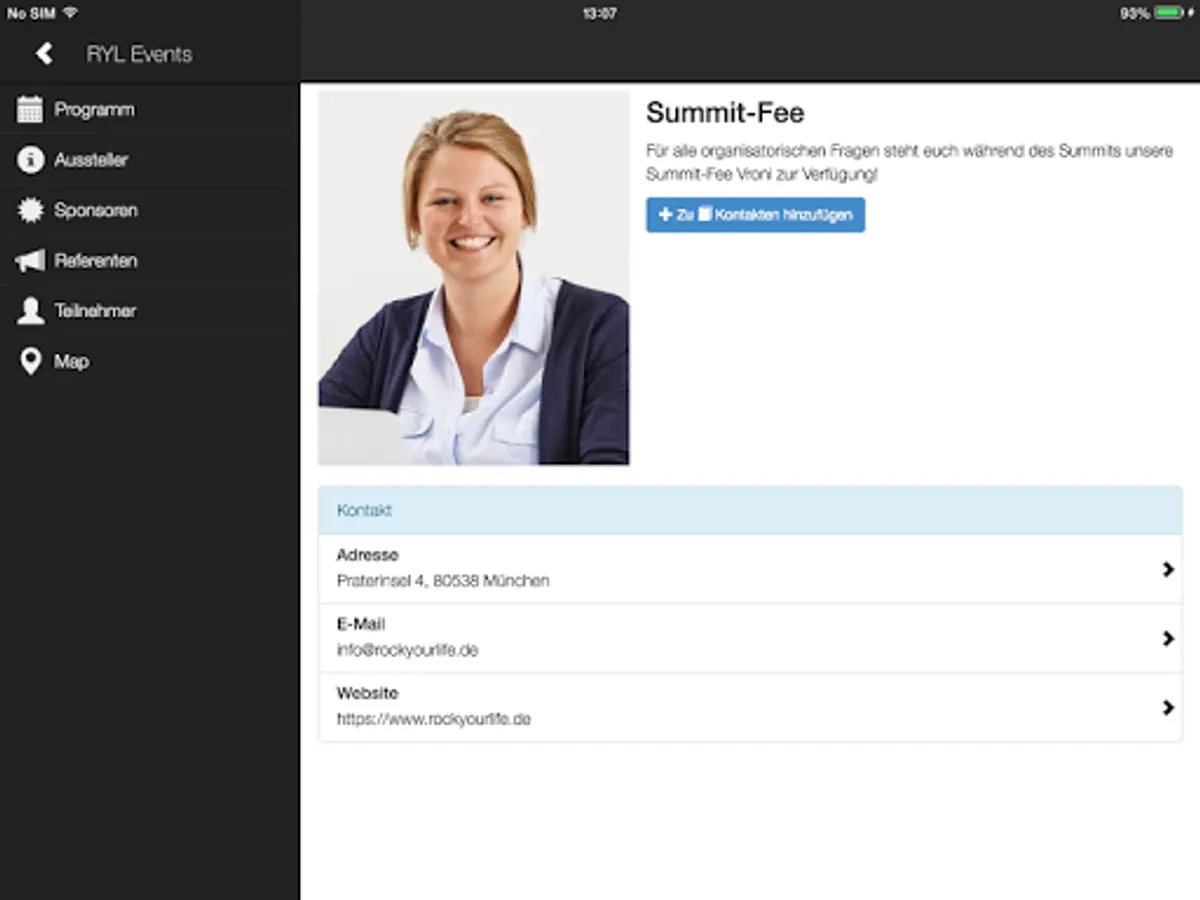This screenshot has height=900, width=1200.
Task: Select the Aussteller info icon
Action: (30, 160)
